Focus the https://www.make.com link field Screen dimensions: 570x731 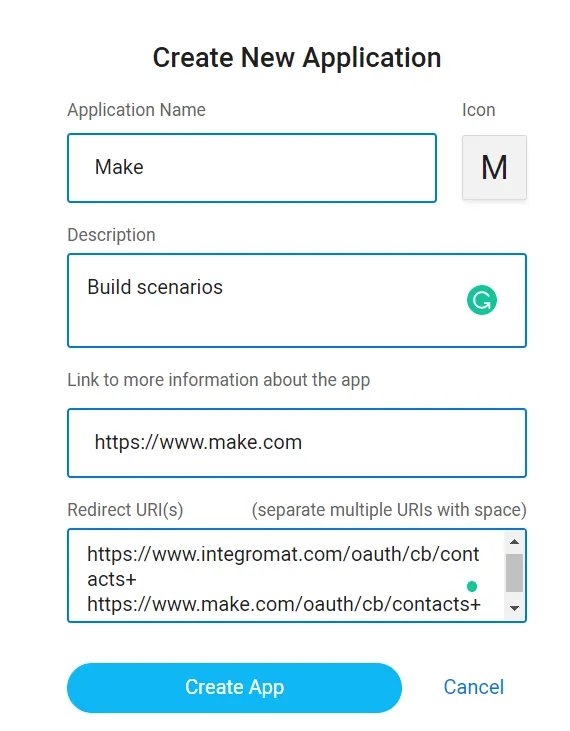(297, 443)
